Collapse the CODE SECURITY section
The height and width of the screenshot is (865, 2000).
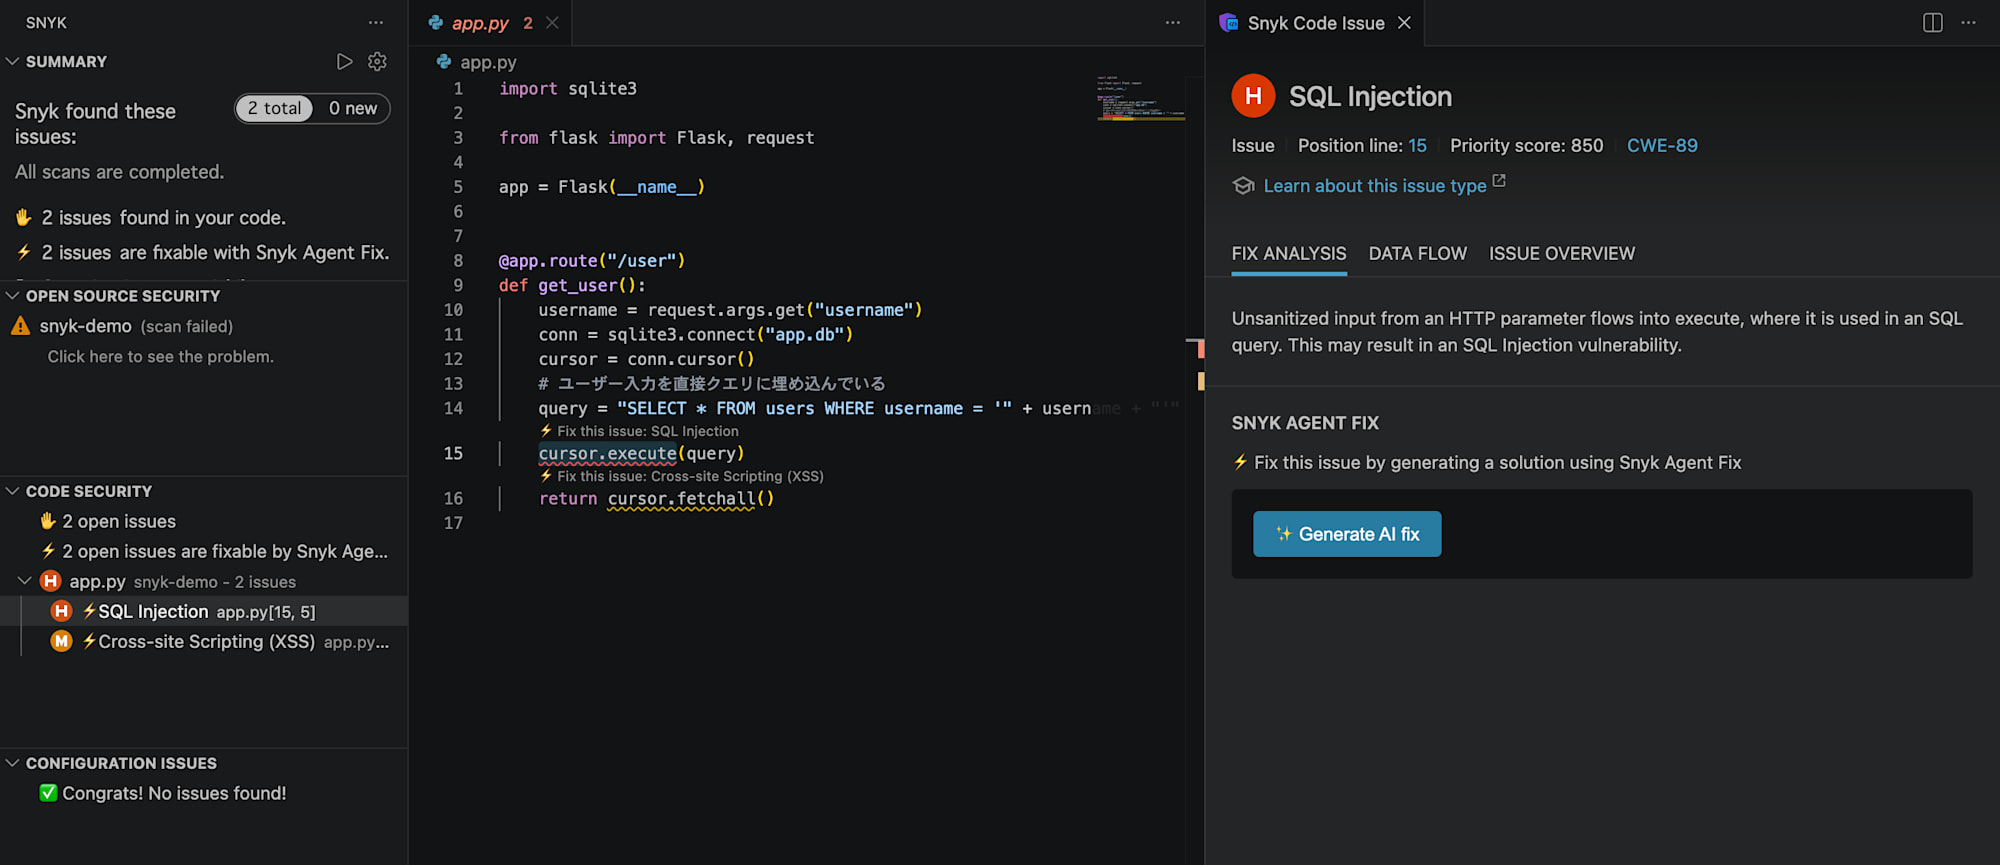13,491
